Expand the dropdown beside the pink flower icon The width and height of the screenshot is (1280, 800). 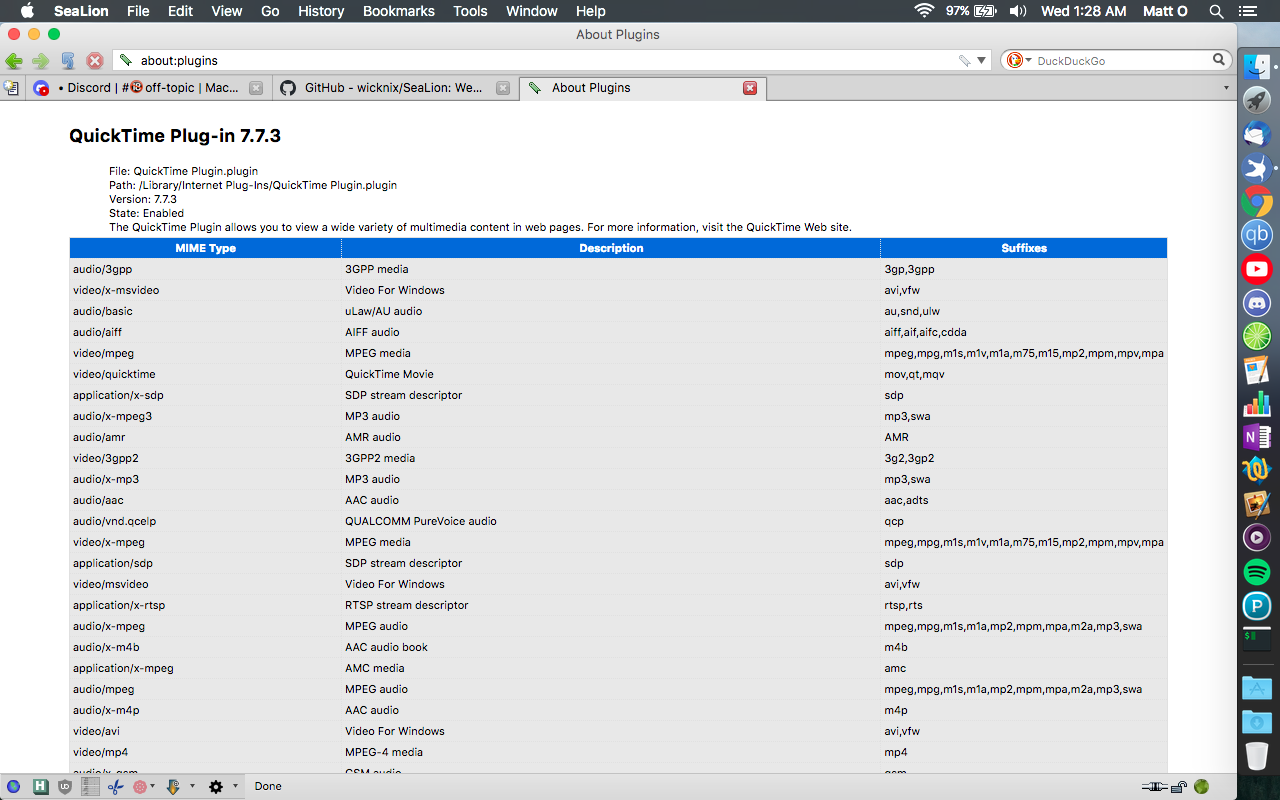(152, 787)
